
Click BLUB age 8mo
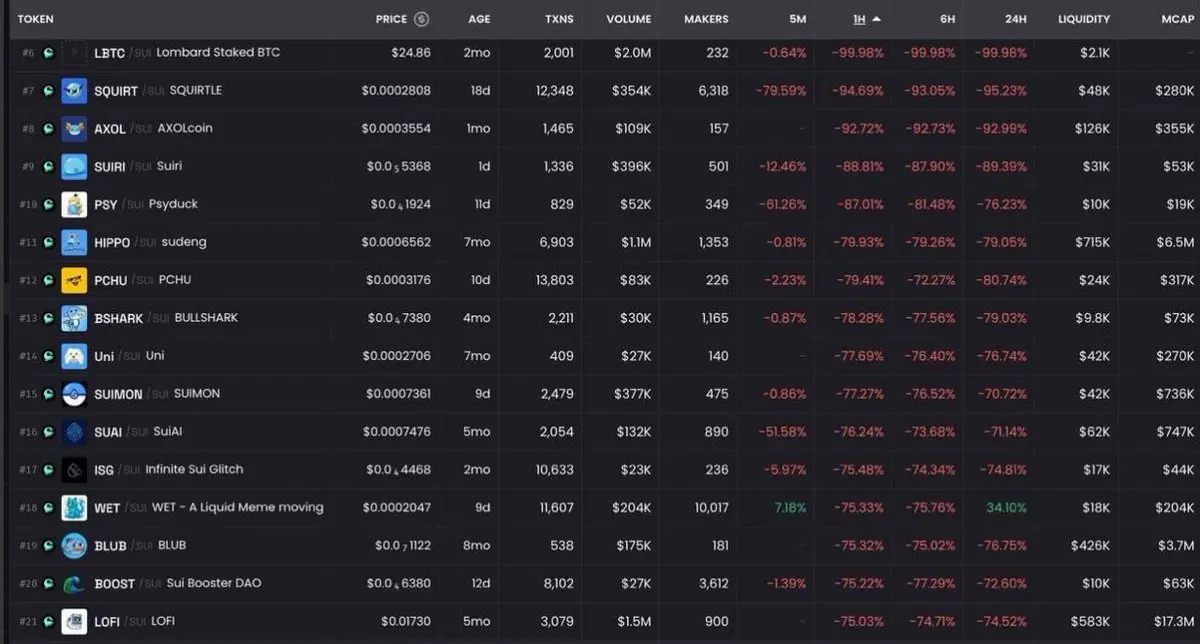(477, 546)
